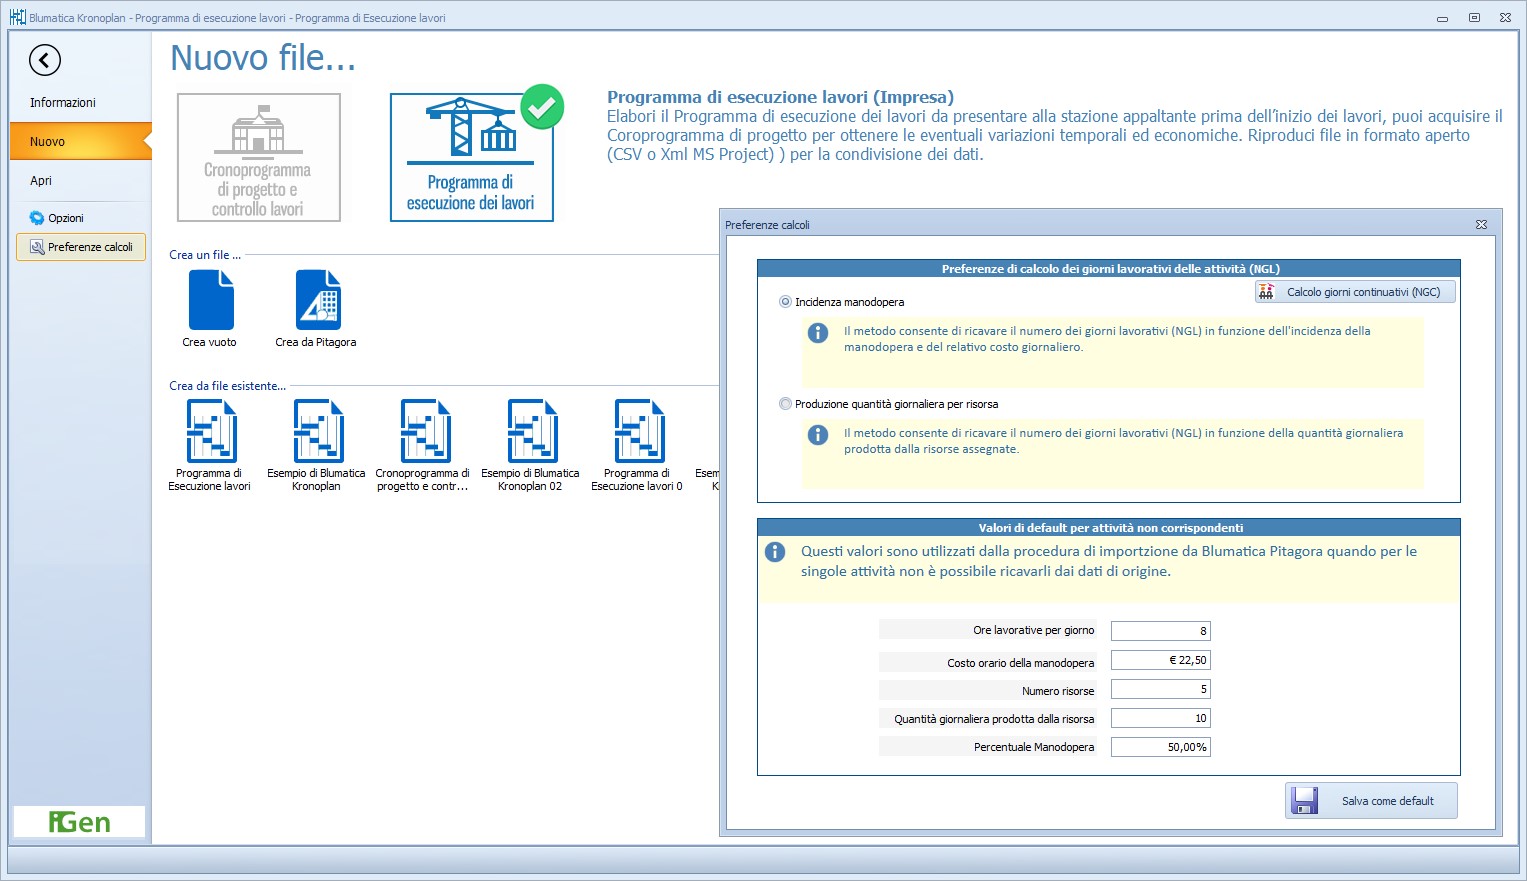
Task: Click Salva come default button
Action: click(1371, 801)
